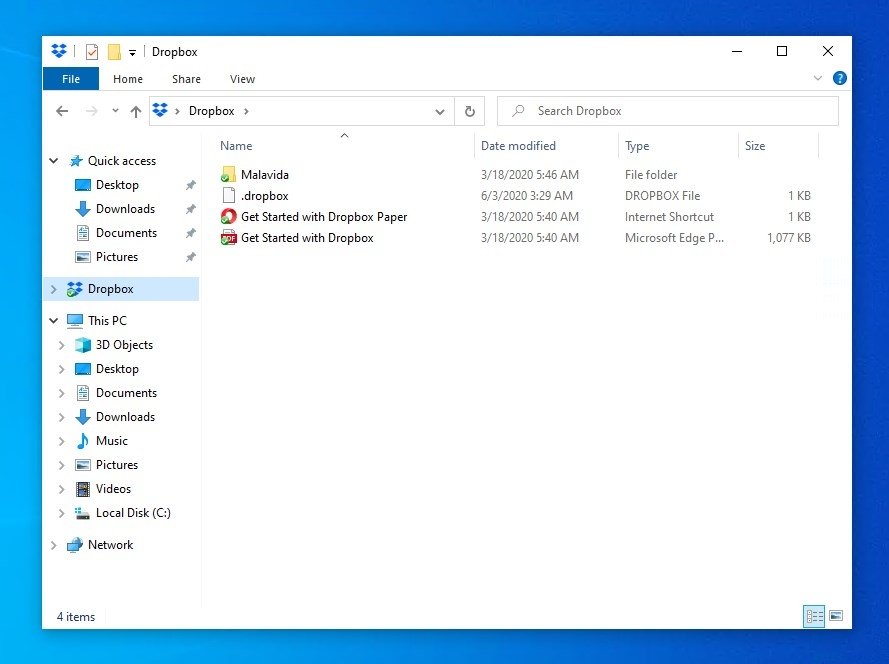
Task: Refresh the Dropbox folder
Action: [469, 111]
